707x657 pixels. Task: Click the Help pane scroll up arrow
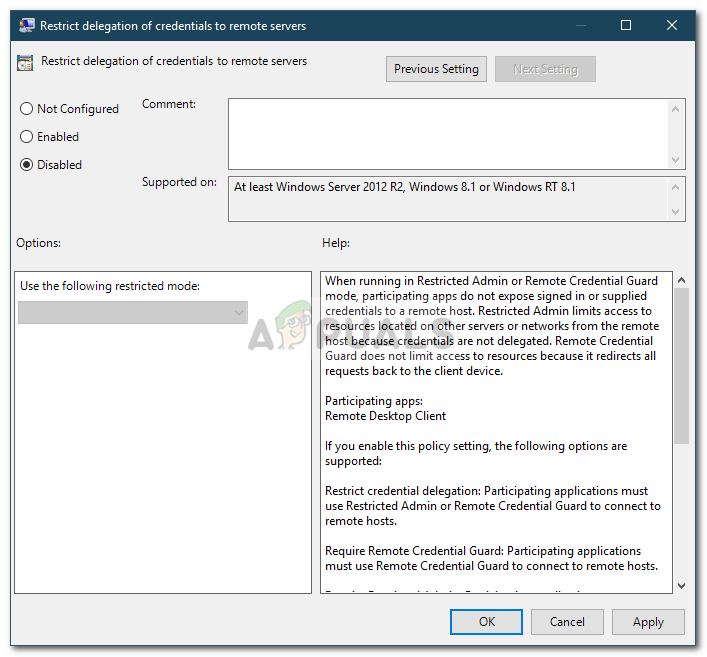(x=681, y=280)
